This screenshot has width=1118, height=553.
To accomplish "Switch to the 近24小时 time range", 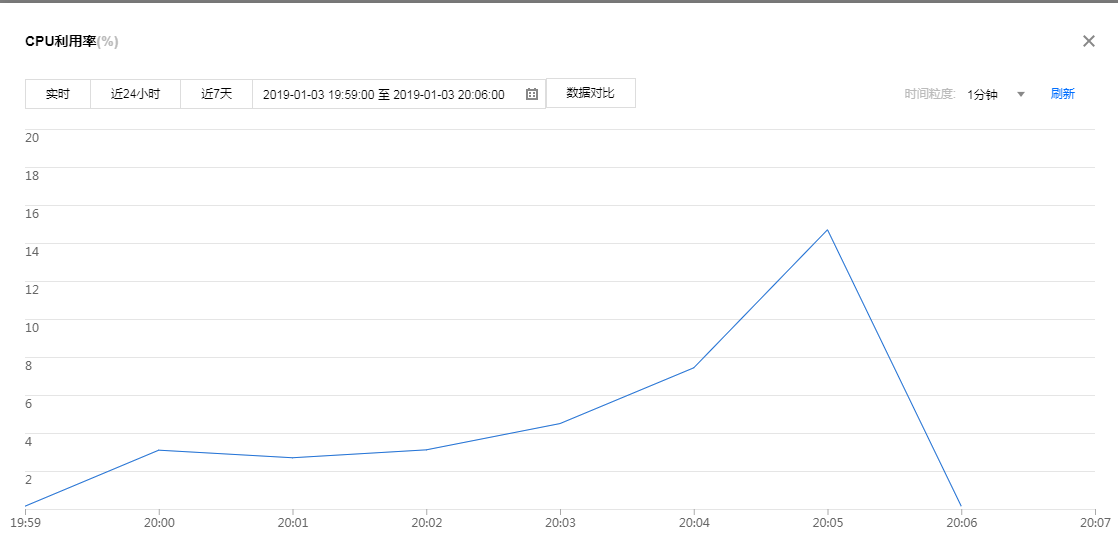I will [135, 94].
